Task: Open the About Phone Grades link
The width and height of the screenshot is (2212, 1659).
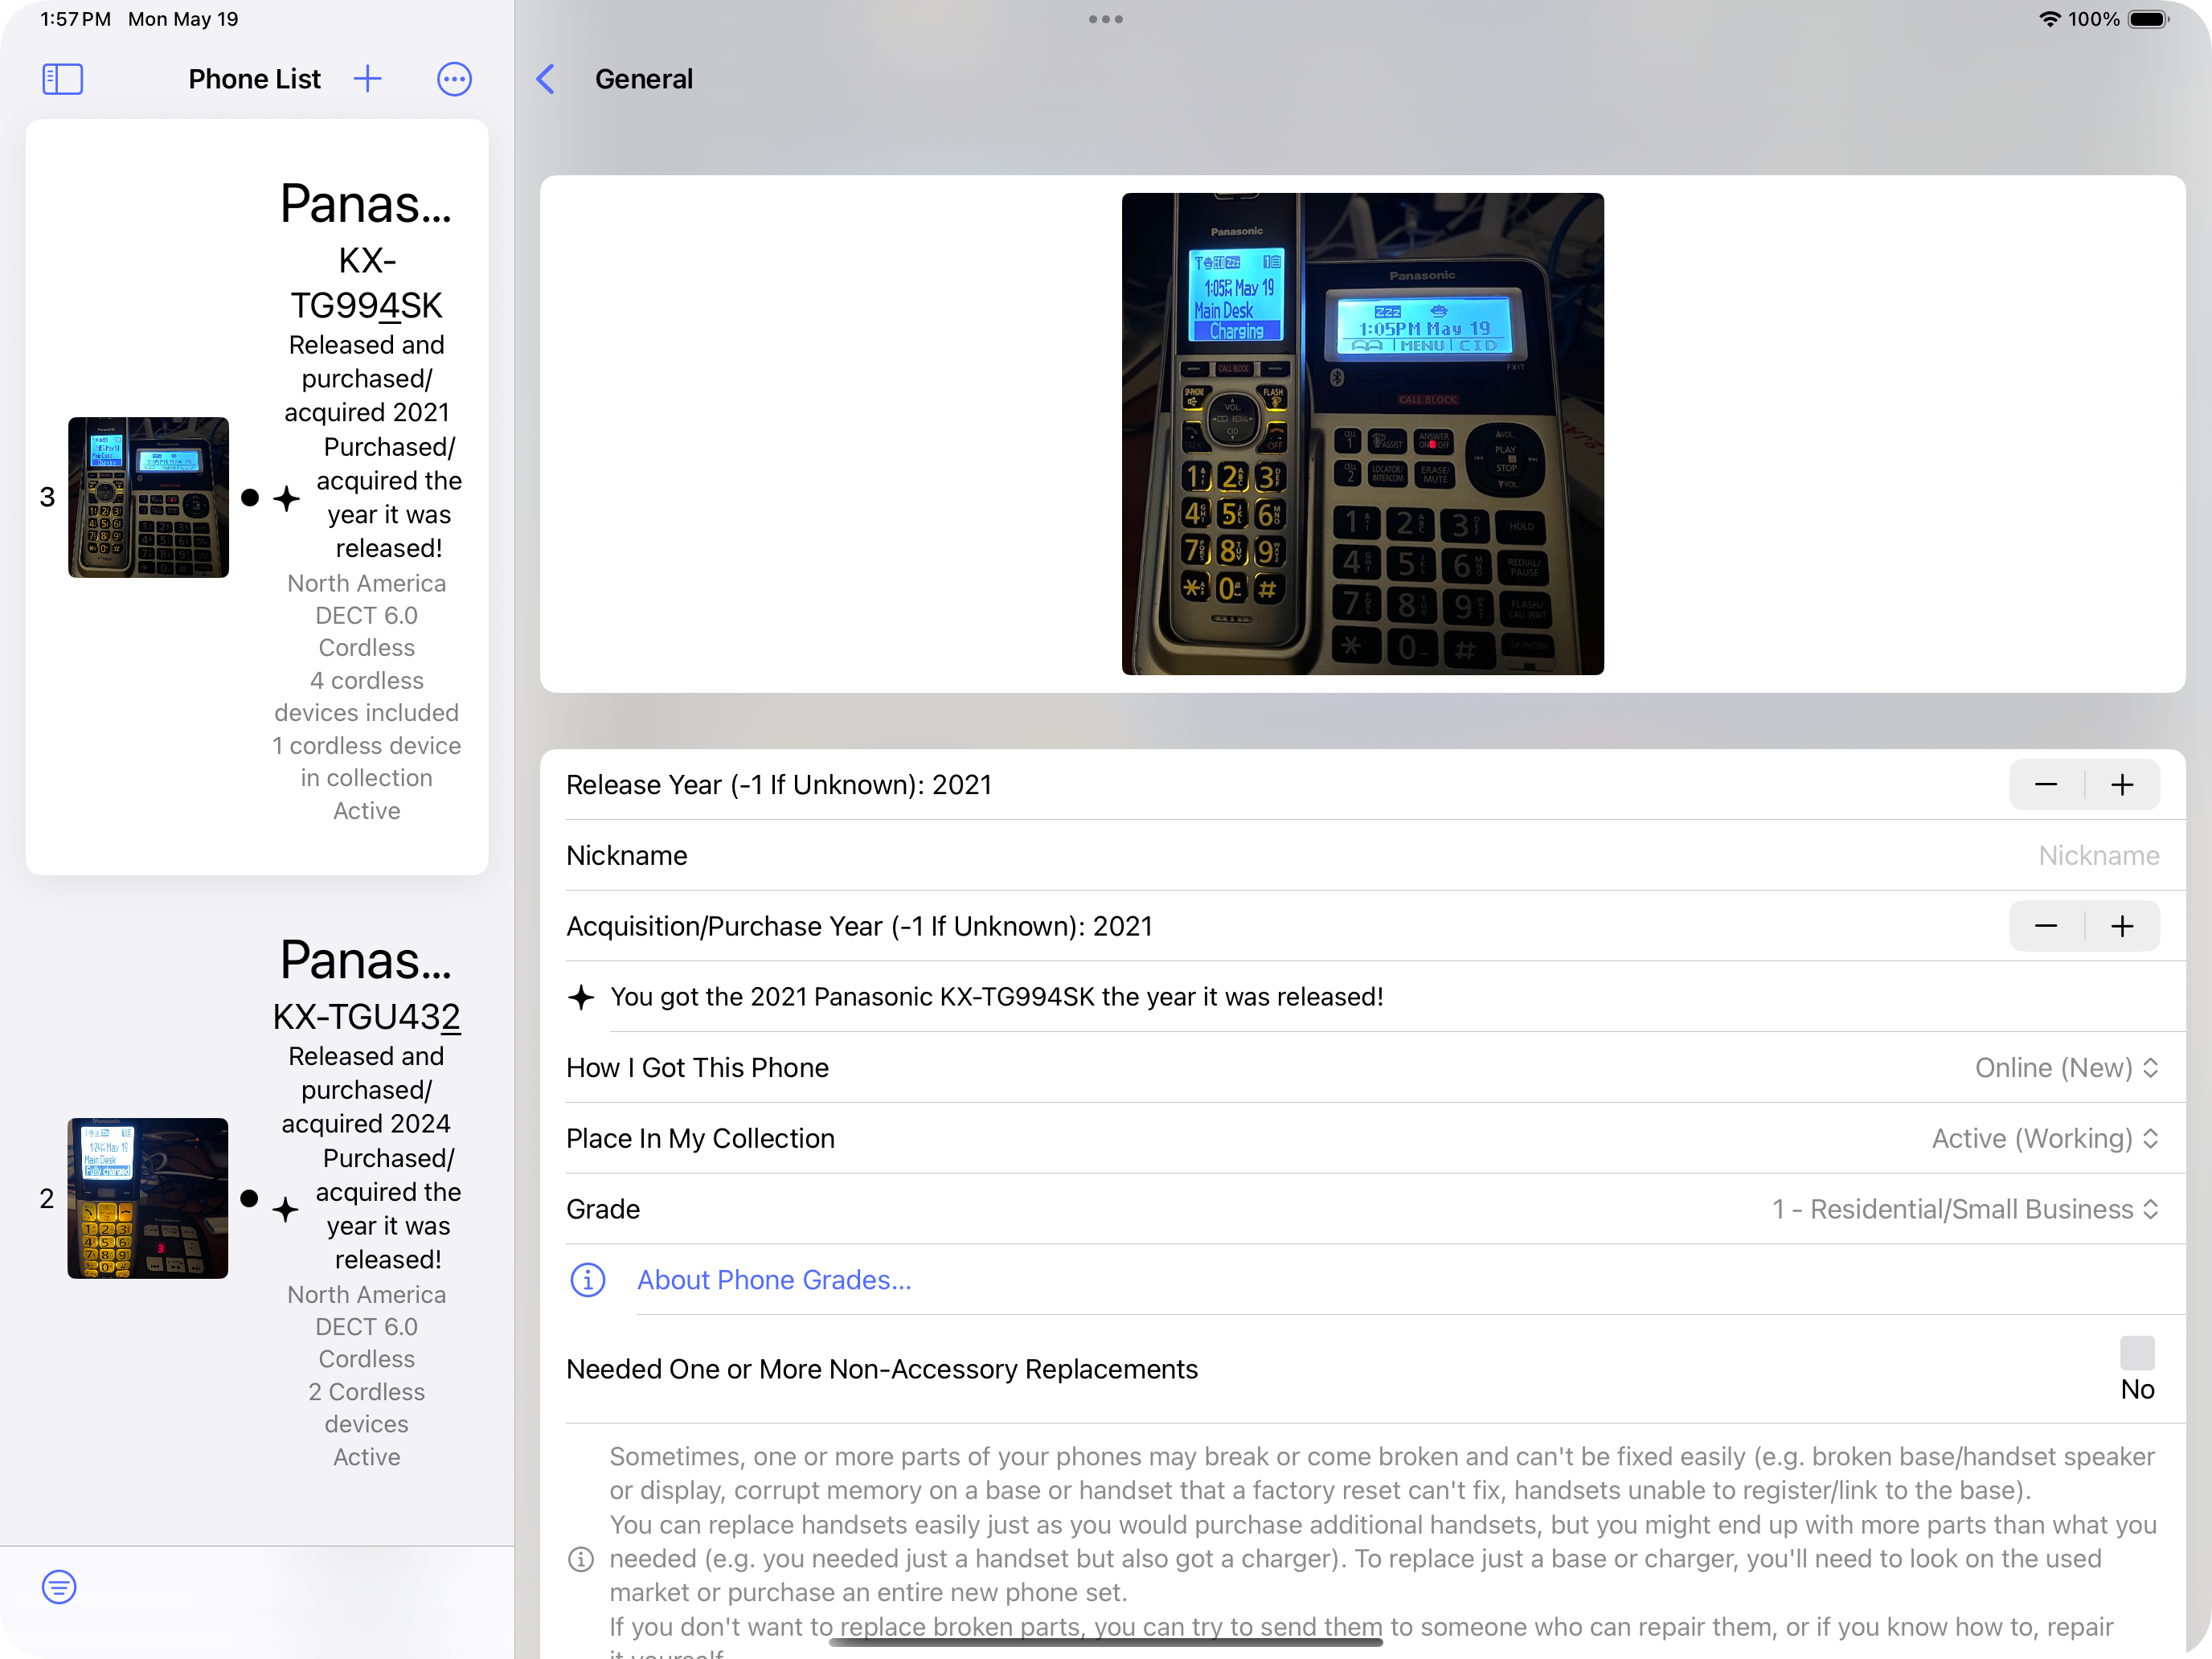Action: (x=774, y=1280)
